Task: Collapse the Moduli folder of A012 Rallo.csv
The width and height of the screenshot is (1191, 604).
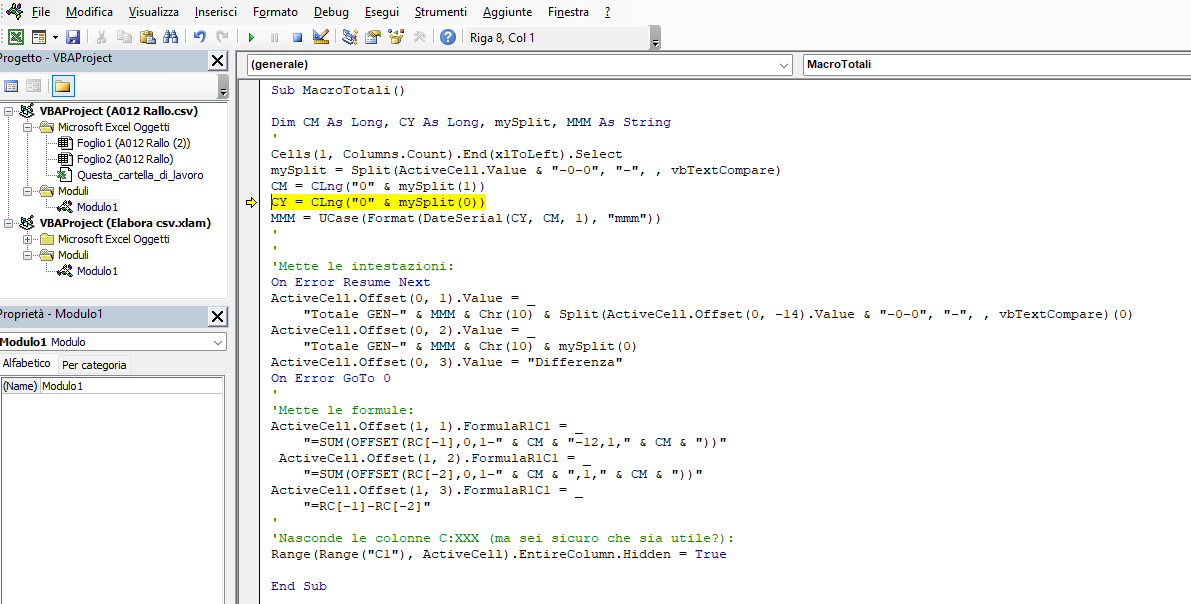Action: pyautogui.click(x=27, y=191)
